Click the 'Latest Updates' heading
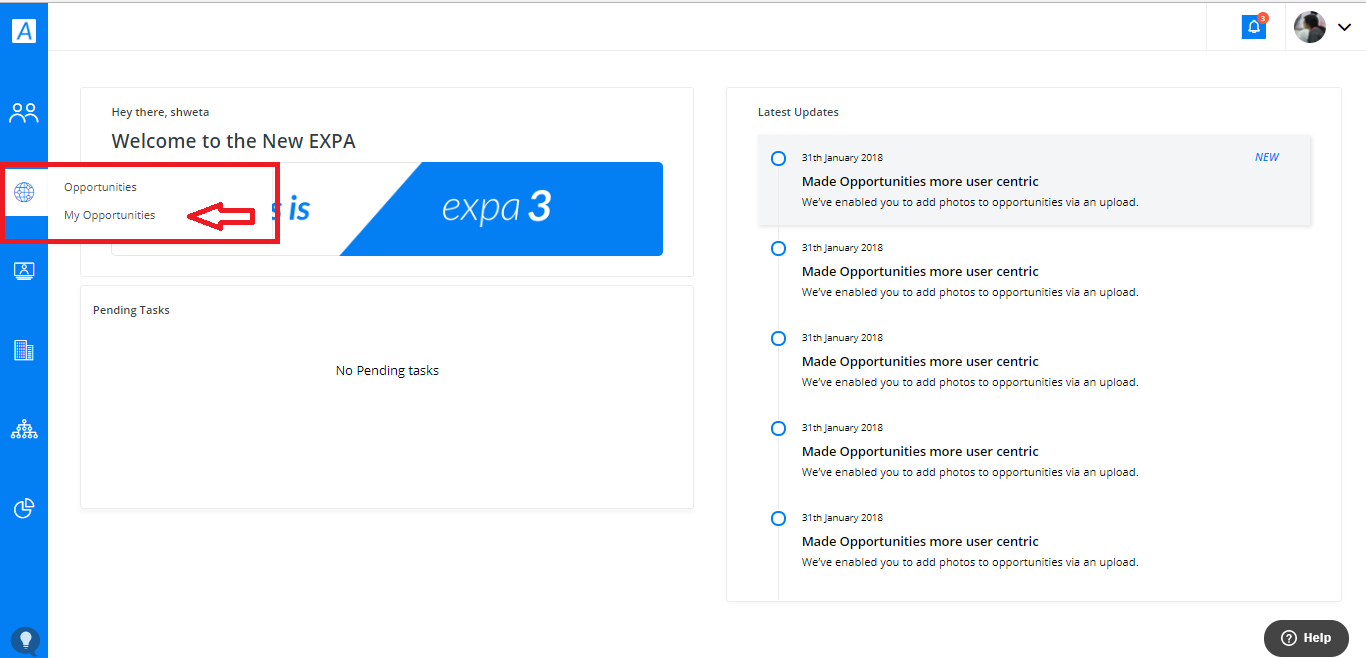This screenshot has width=1366, height=658. [x=798, y=112]
